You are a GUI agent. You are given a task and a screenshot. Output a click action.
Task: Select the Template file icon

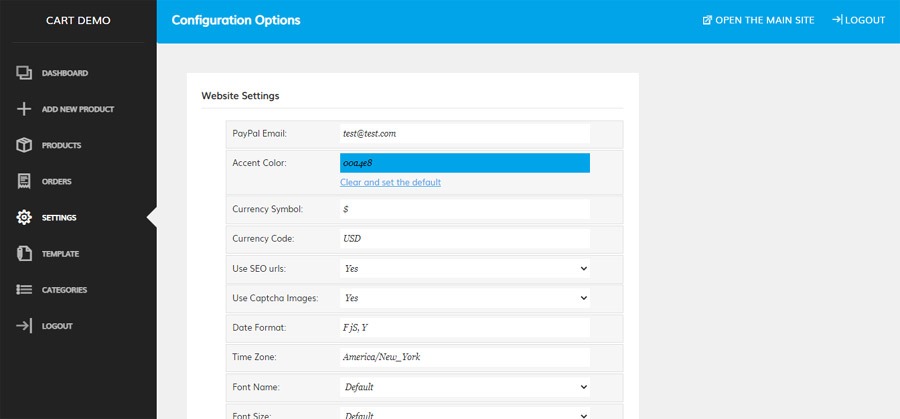[x=24, y=254]
